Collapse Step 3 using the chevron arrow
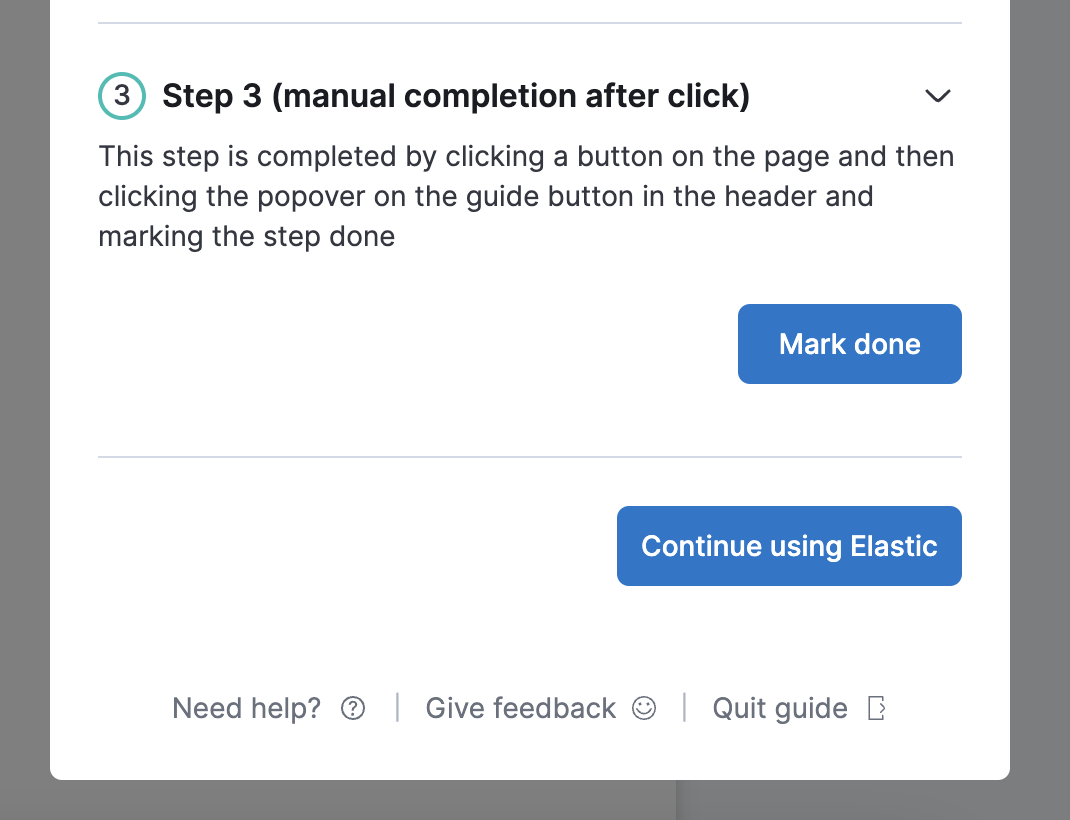Image resolution: width=1070 pixels, height=820 pixels. [x=937, y=96]
